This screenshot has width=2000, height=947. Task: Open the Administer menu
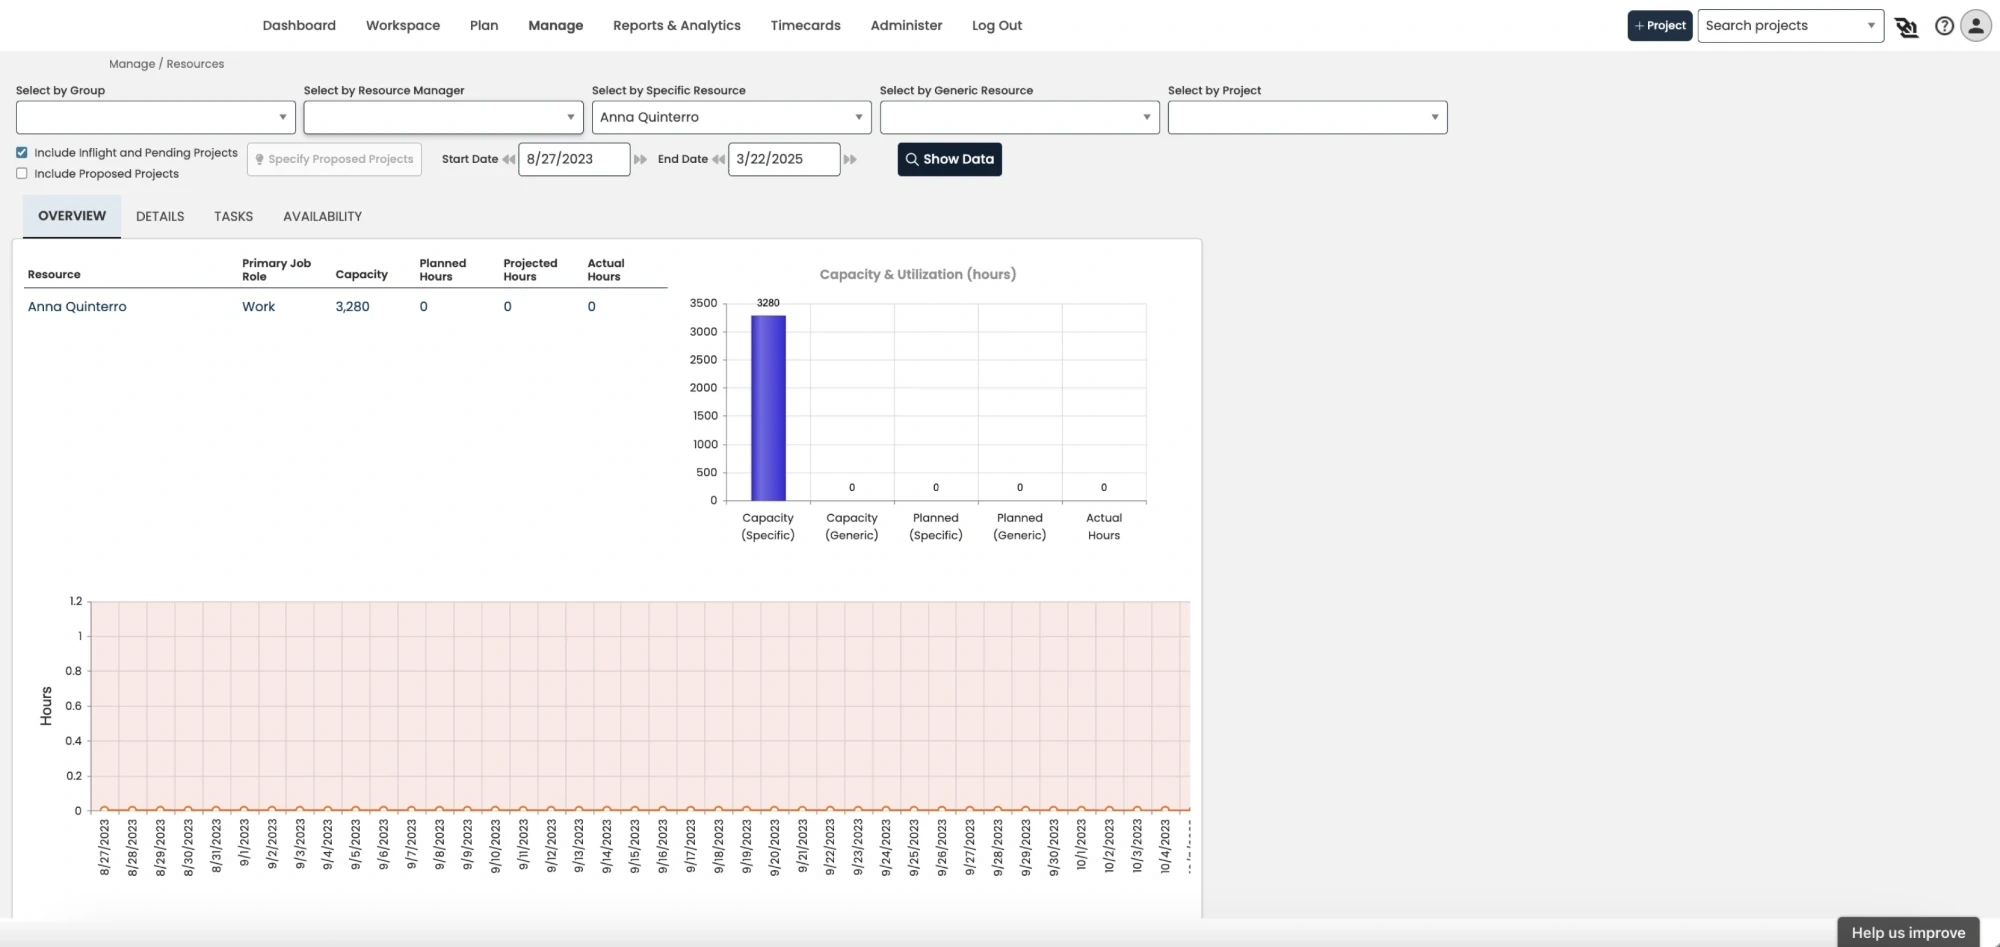[906, 26]
